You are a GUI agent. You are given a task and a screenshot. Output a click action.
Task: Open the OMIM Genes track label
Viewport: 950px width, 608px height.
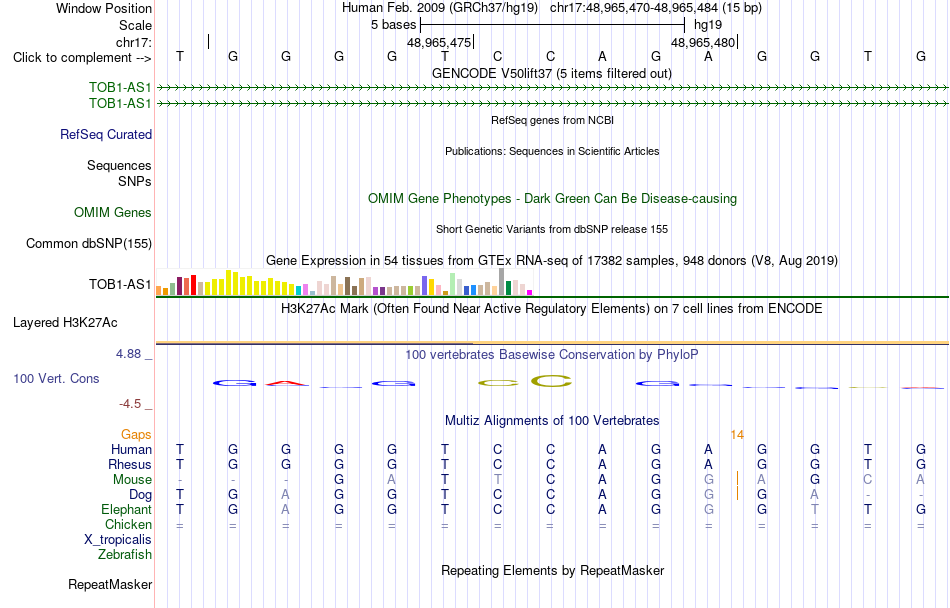112,213
